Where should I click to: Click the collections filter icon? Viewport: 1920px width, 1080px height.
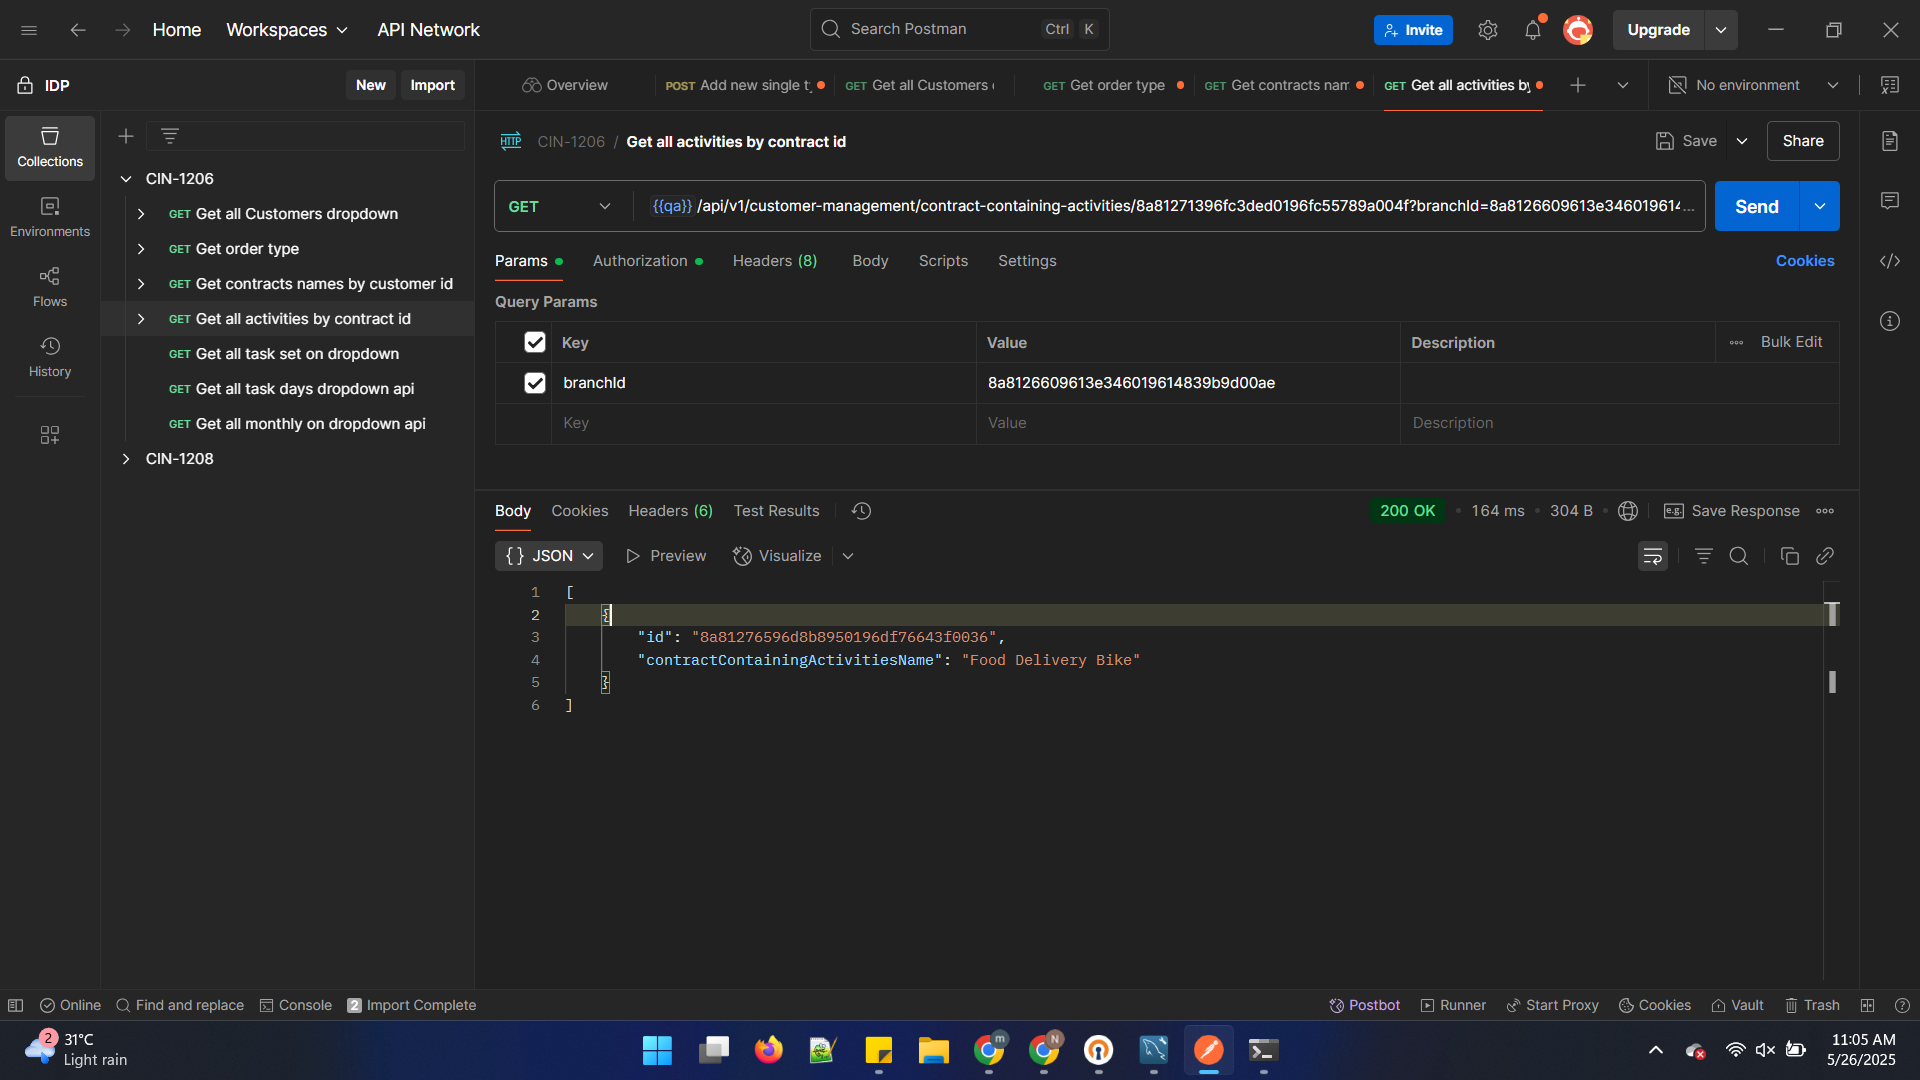[170, 136]
